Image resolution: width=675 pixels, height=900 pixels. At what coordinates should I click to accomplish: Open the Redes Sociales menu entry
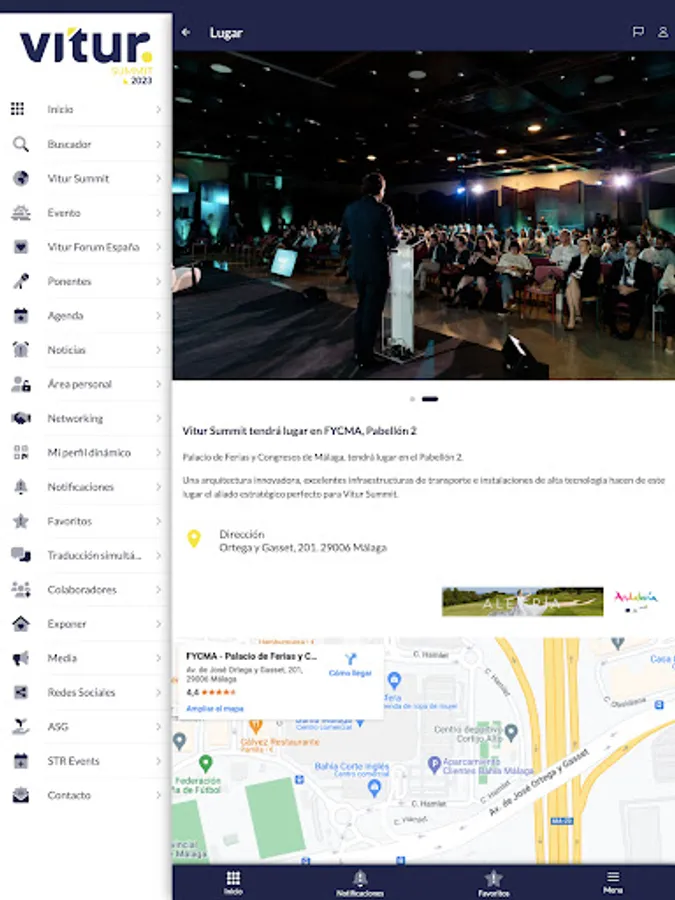[x=86, y=692]
